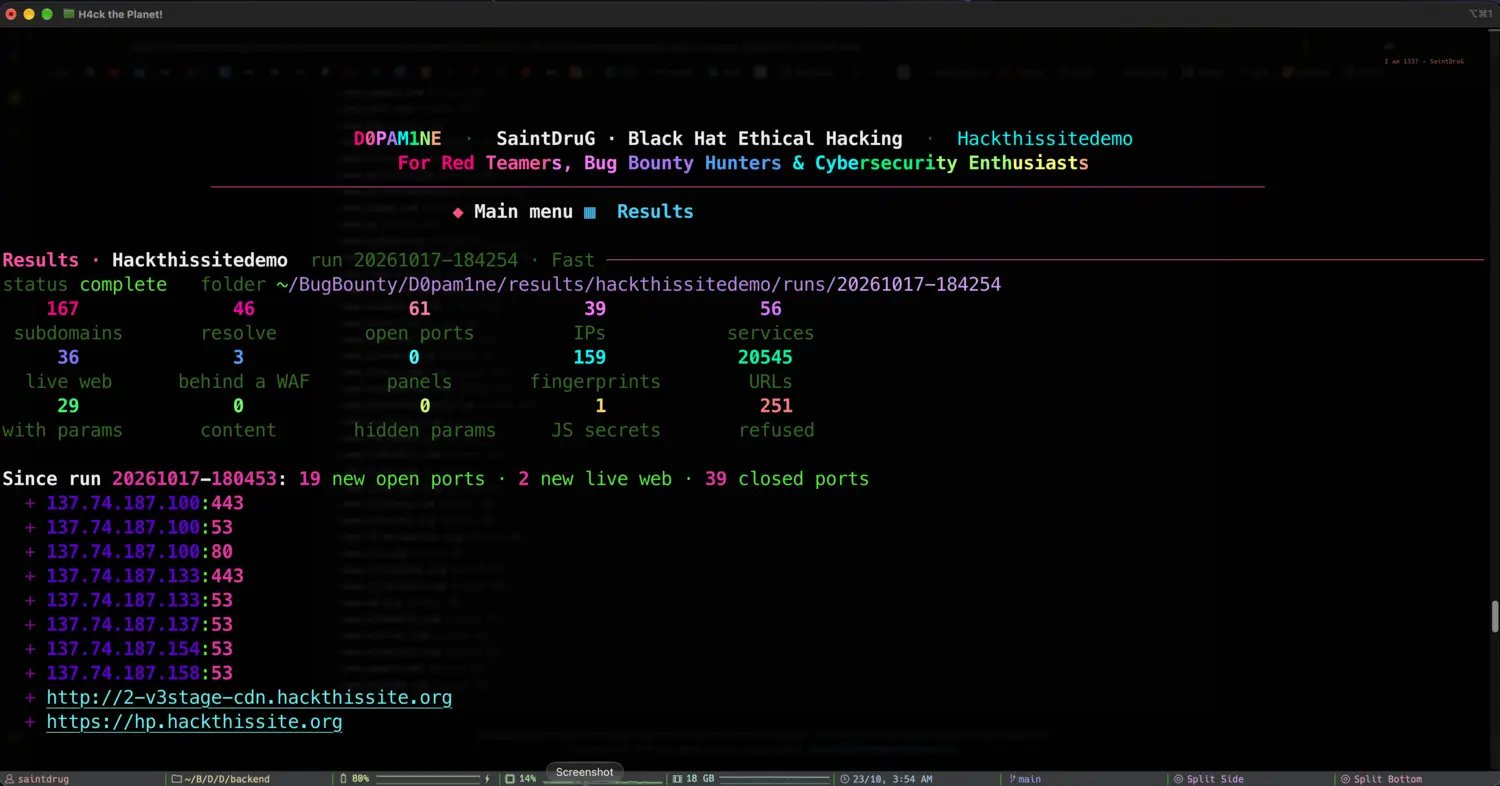Screen dimensions: 1500x786
Task: Click the 1 JS secrets count
Action: tap(601, 406)
